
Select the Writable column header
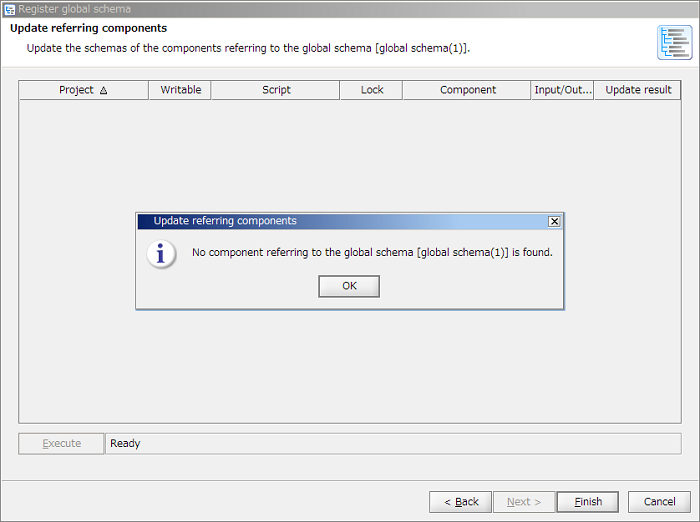[x=180, y=90]
